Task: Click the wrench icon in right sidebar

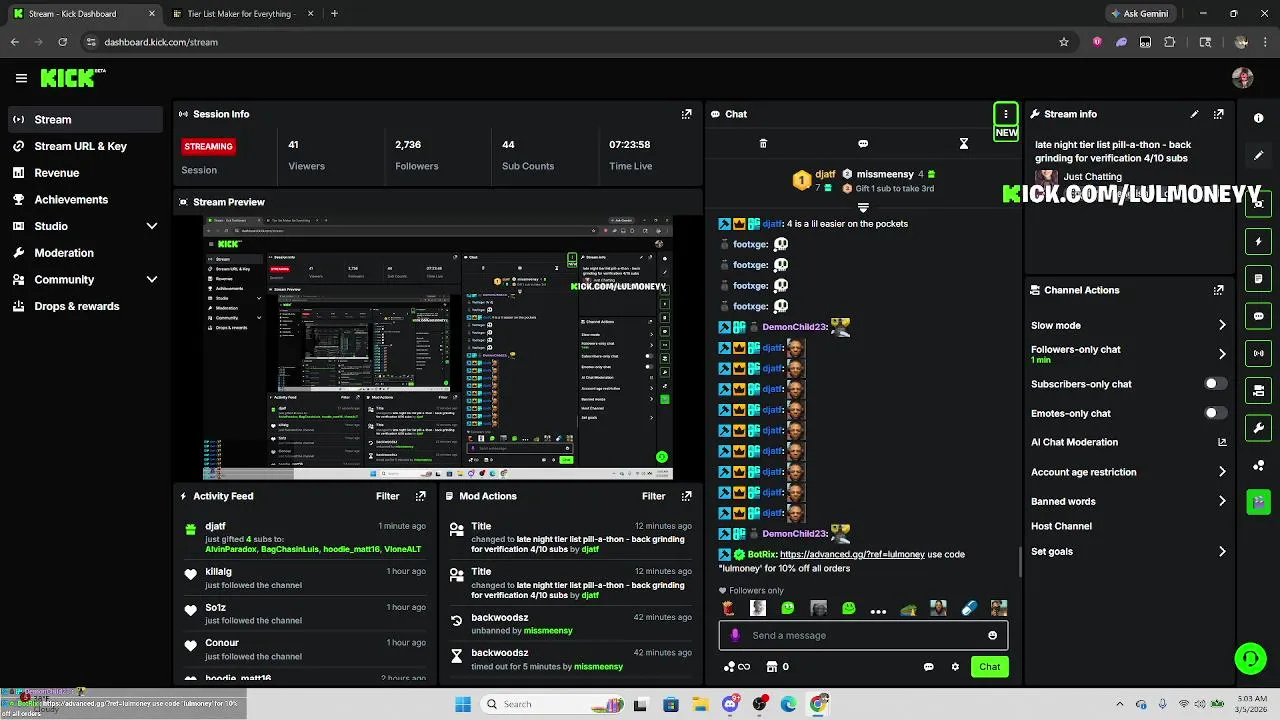Action: [1258, 428]
